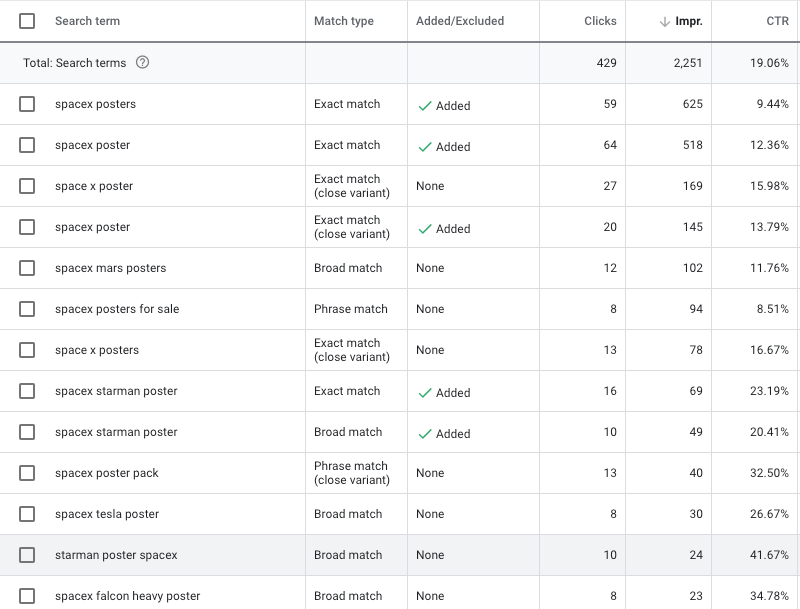Screen dimensions: 800x609
Task: Select the spacex poster pack checkbox
Action: [27, 473]
